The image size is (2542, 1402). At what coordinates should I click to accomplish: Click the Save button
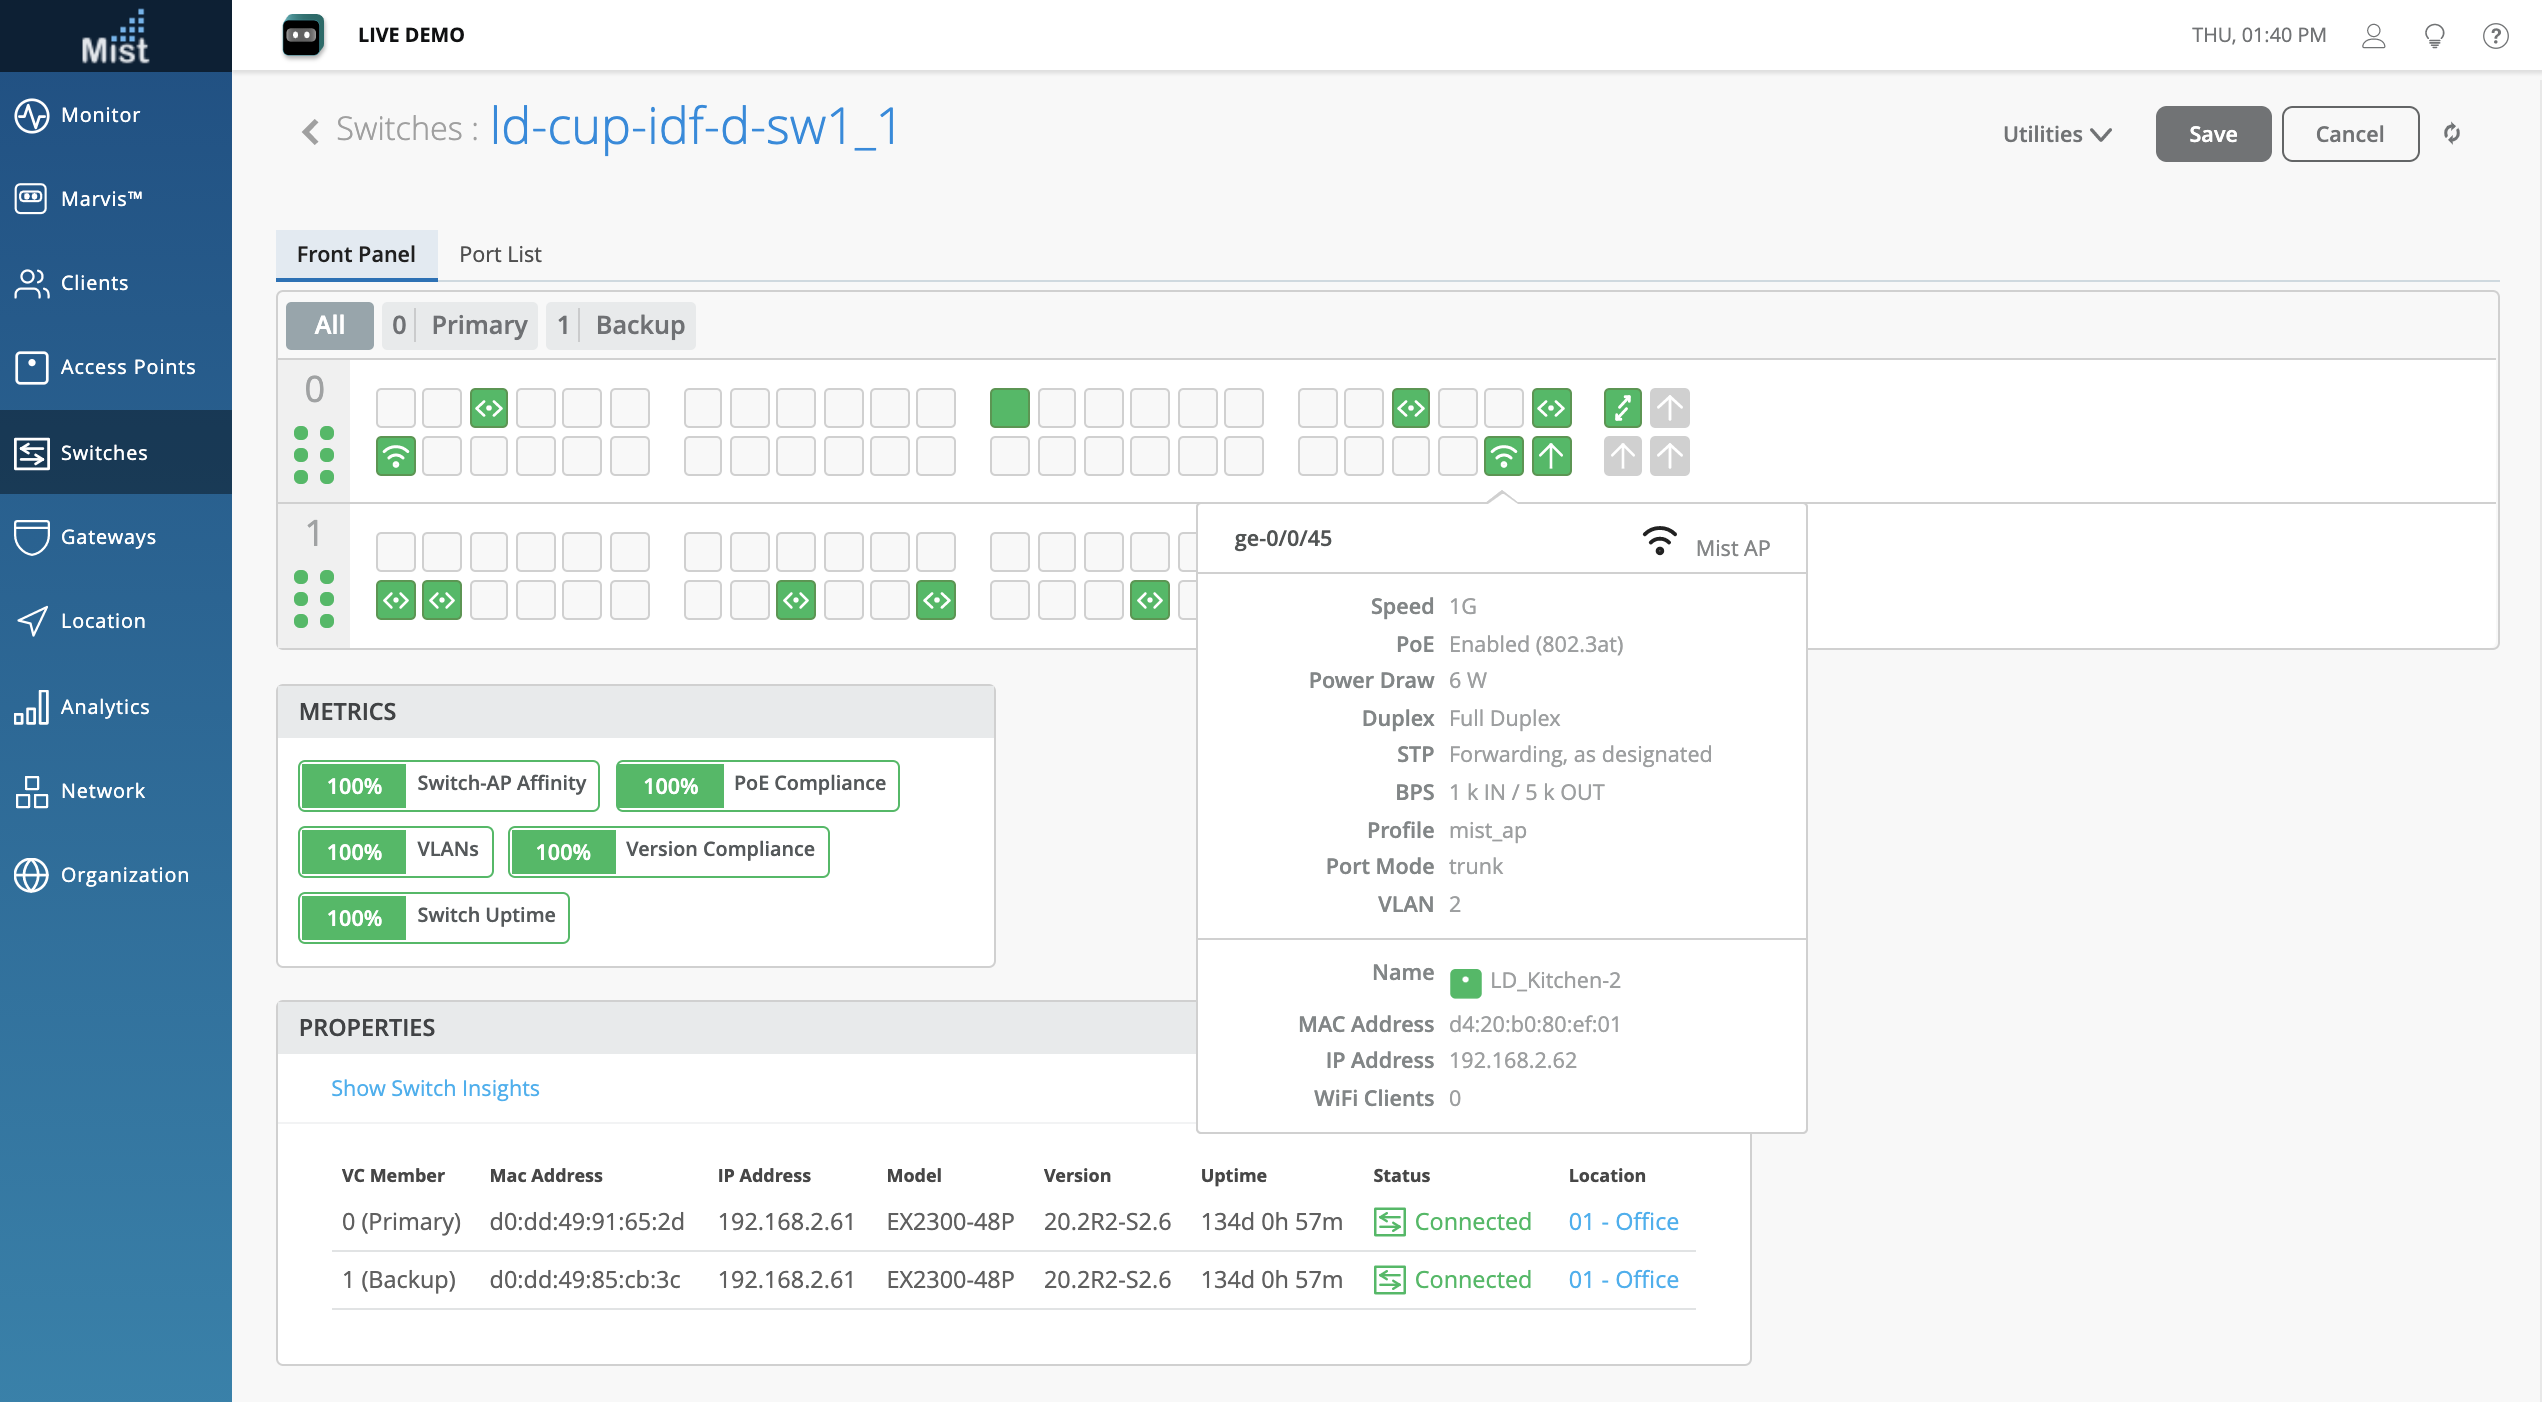pos(2212,134)
